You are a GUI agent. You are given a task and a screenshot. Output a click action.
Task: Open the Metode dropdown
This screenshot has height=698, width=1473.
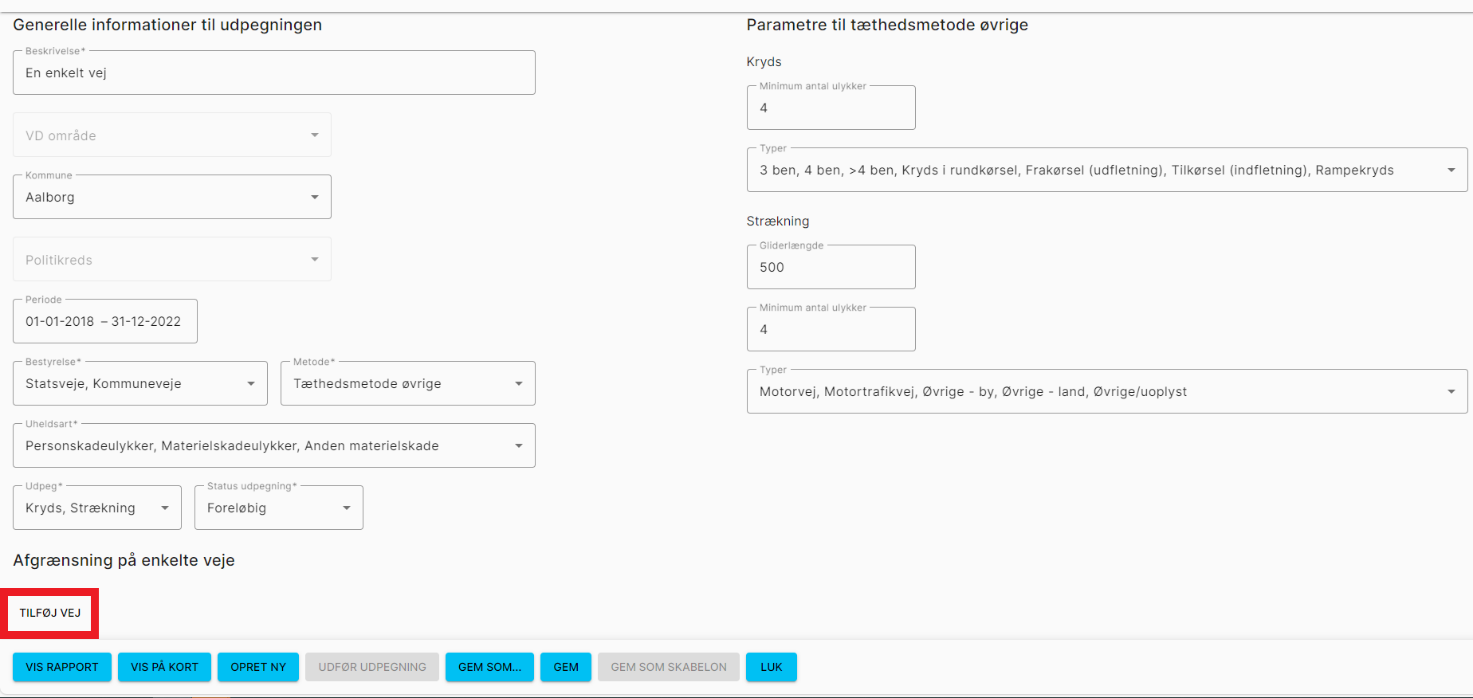[x=407, y=383]
